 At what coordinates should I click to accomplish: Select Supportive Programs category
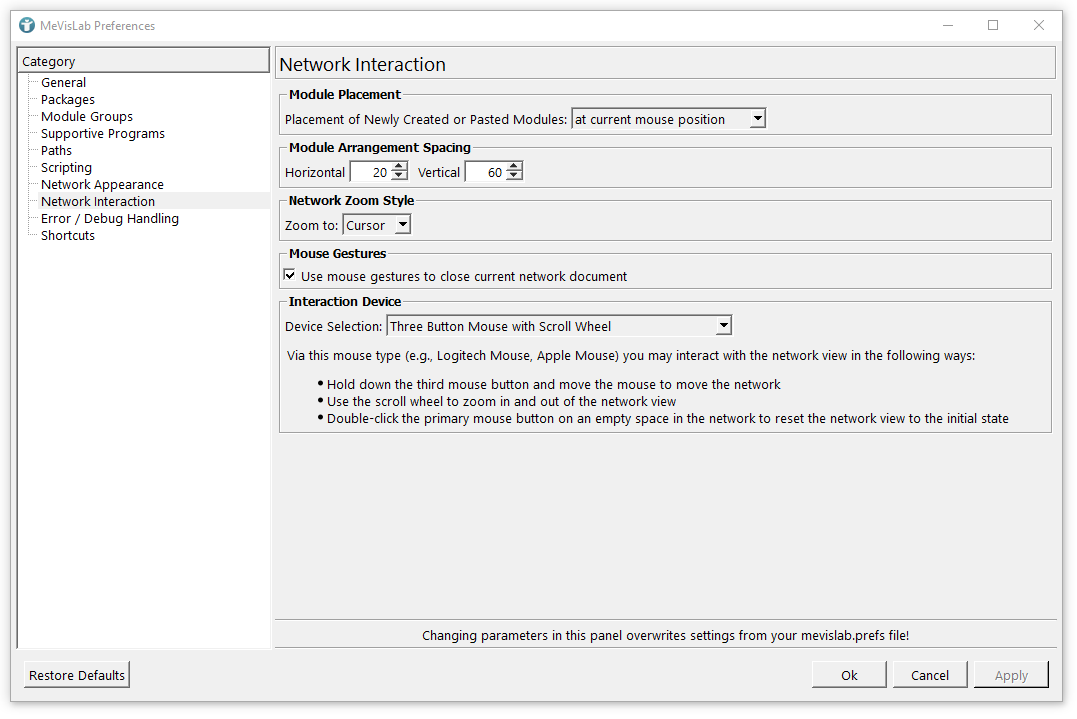coord(103,134)
